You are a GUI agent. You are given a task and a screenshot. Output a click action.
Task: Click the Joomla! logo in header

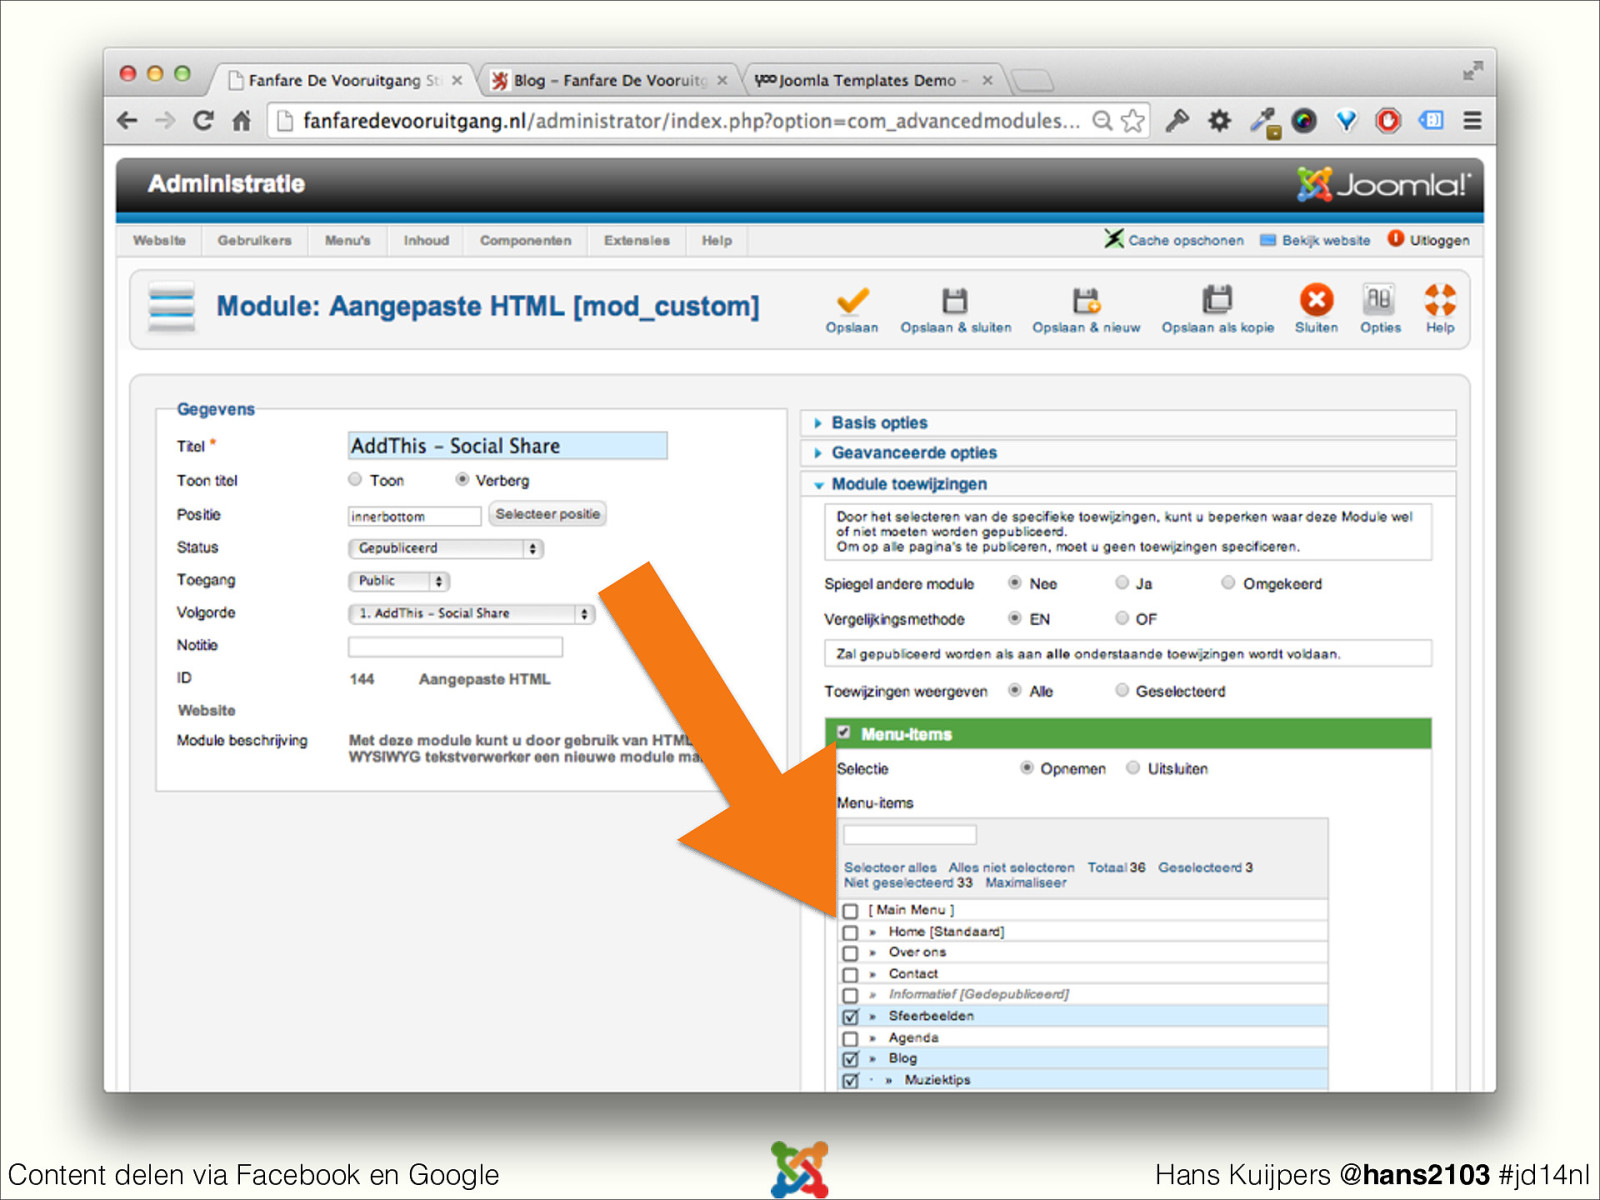(x=1384, y=184)
